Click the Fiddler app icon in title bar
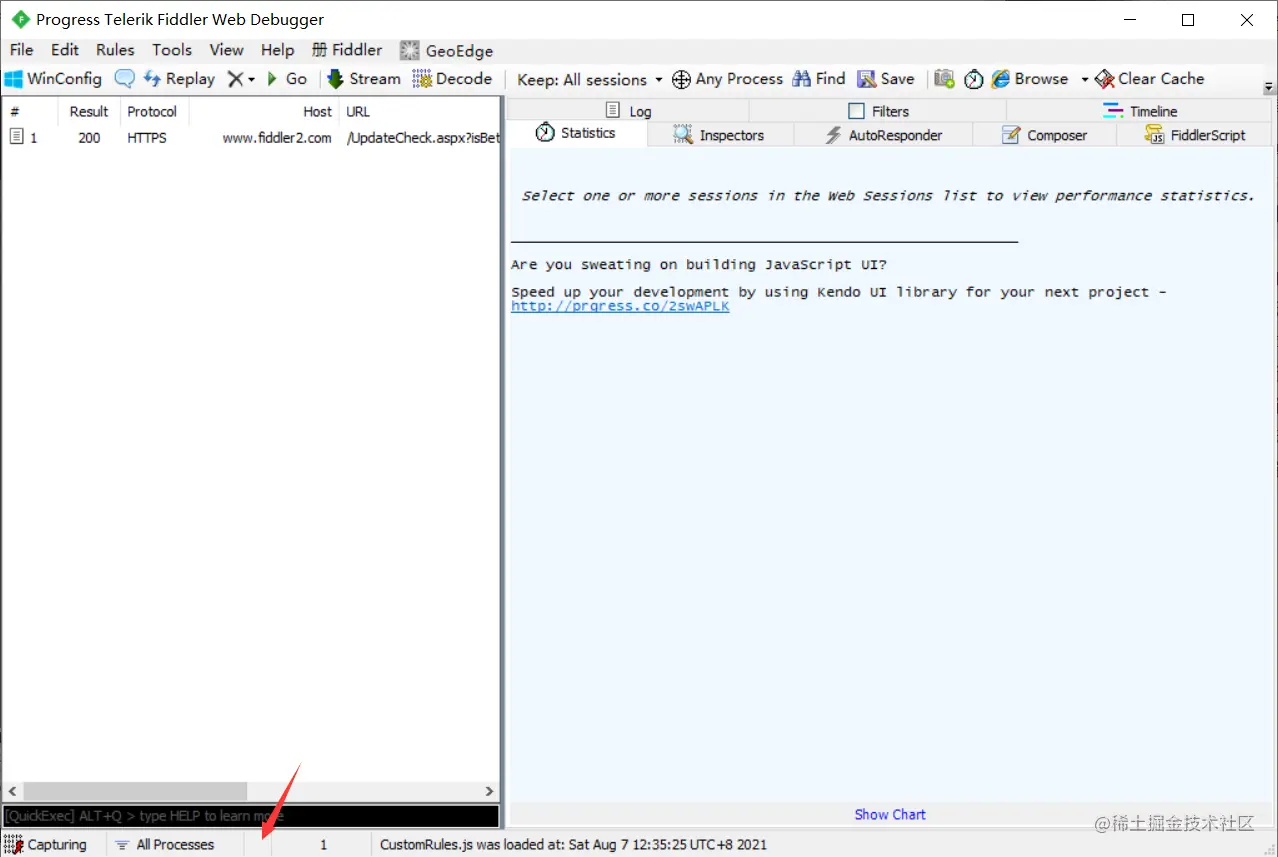 20,19
